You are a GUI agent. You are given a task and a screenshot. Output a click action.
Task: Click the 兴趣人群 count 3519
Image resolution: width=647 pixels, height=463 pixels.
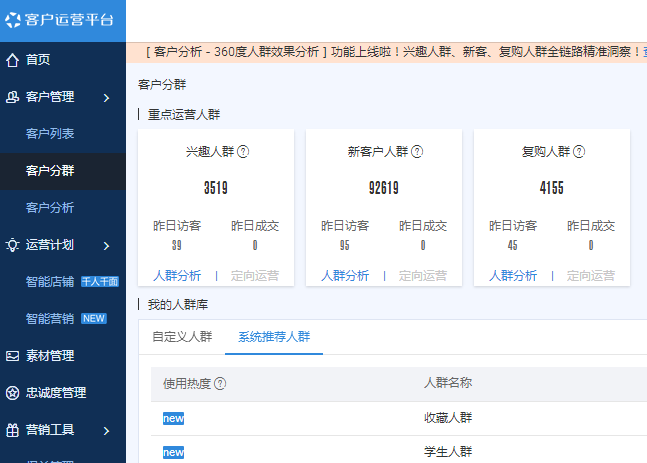[216, 188]
